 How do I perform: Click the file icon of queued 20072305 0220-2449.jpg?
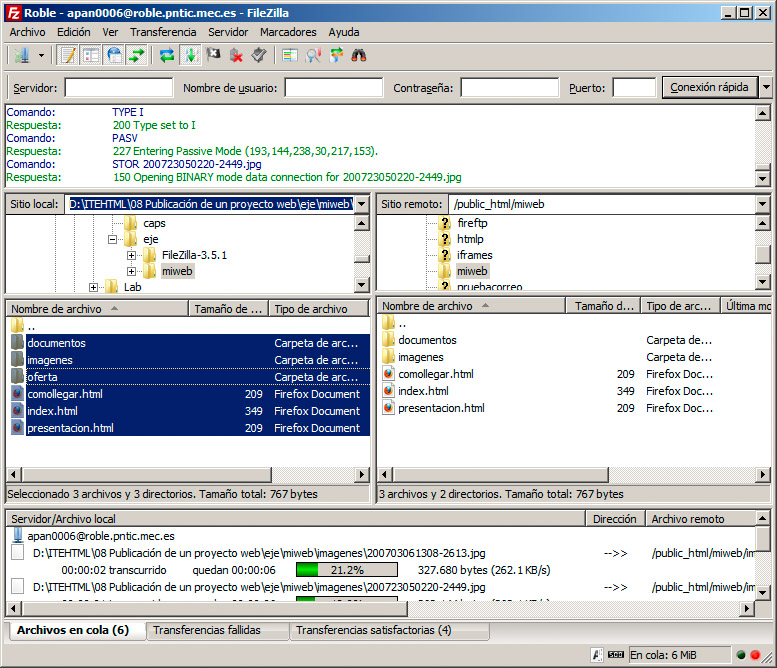coord(17,587)
